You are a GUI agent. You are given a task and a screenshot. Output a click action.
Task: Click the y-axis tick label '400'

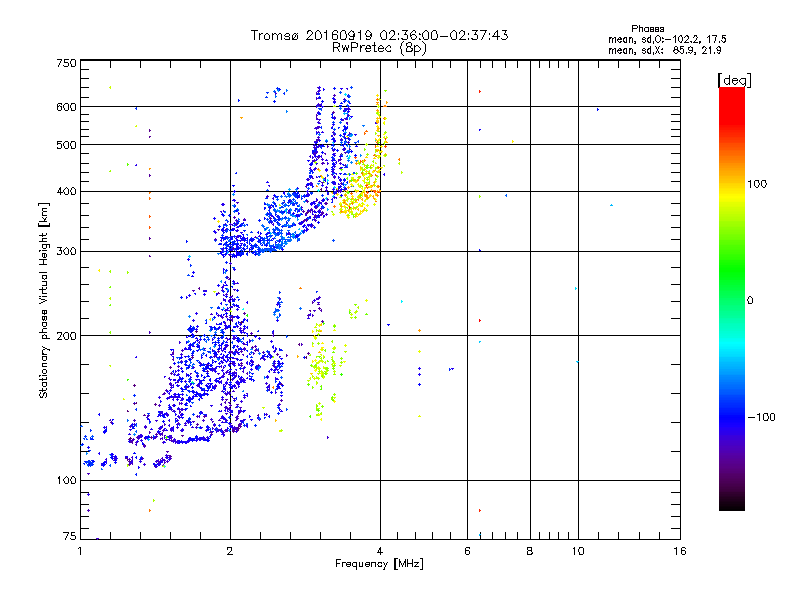[x=66, y=192]
